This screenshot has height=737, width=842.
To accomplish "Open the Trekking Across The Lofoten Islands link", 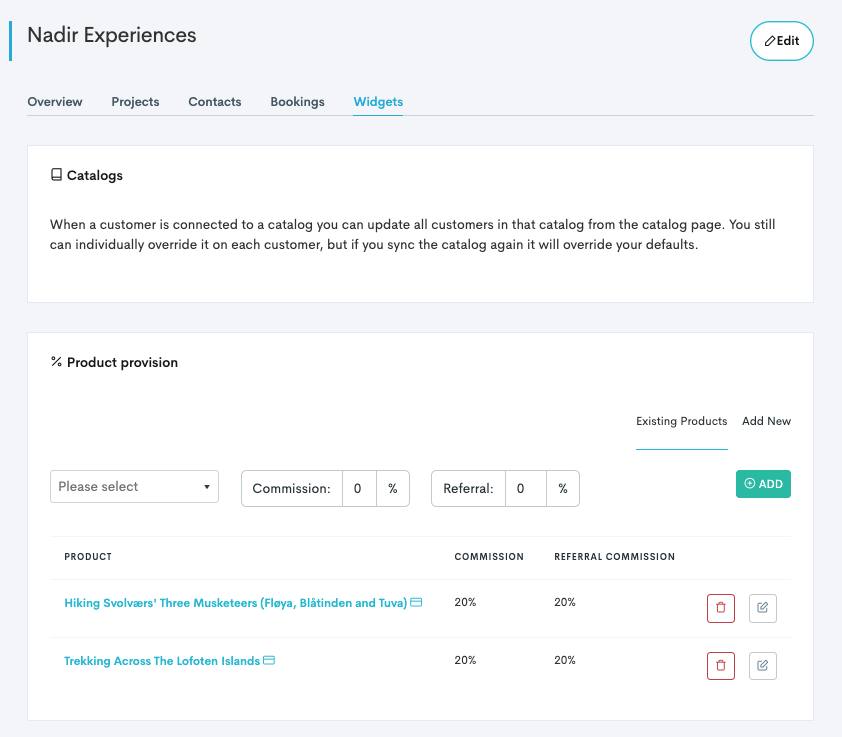I will click(161, 661).
